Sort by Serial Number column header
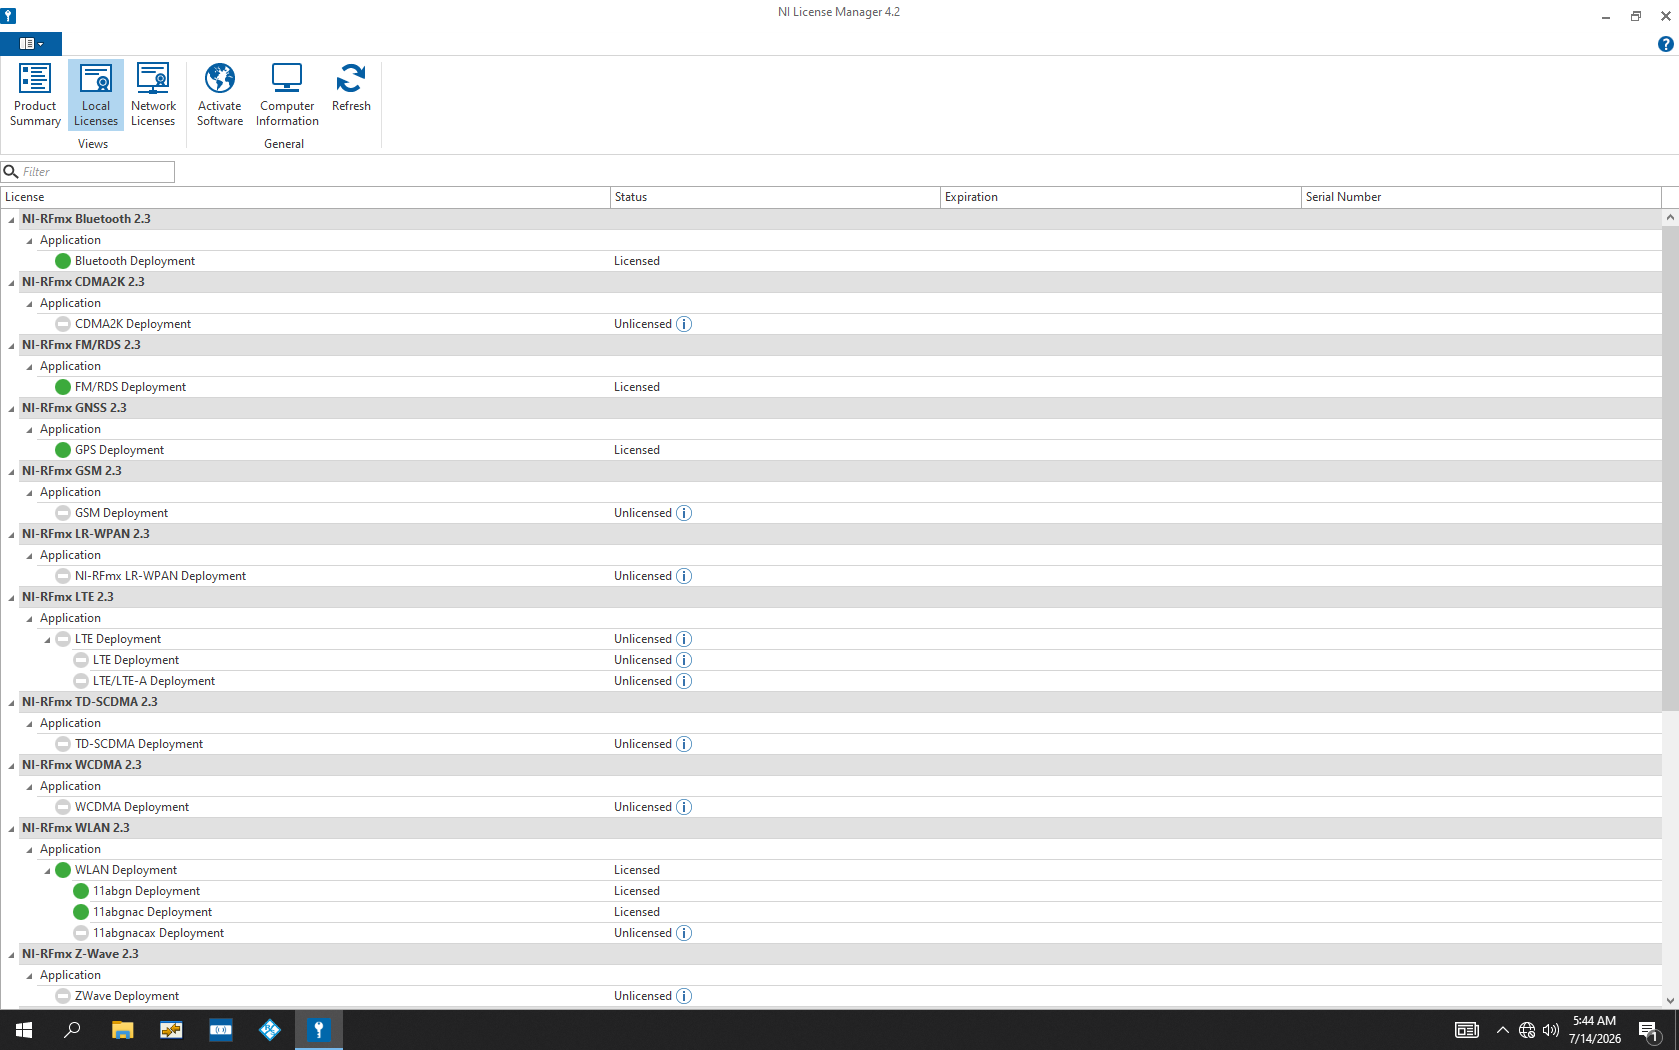Screen dimensions: 1679x1050 1481,197
